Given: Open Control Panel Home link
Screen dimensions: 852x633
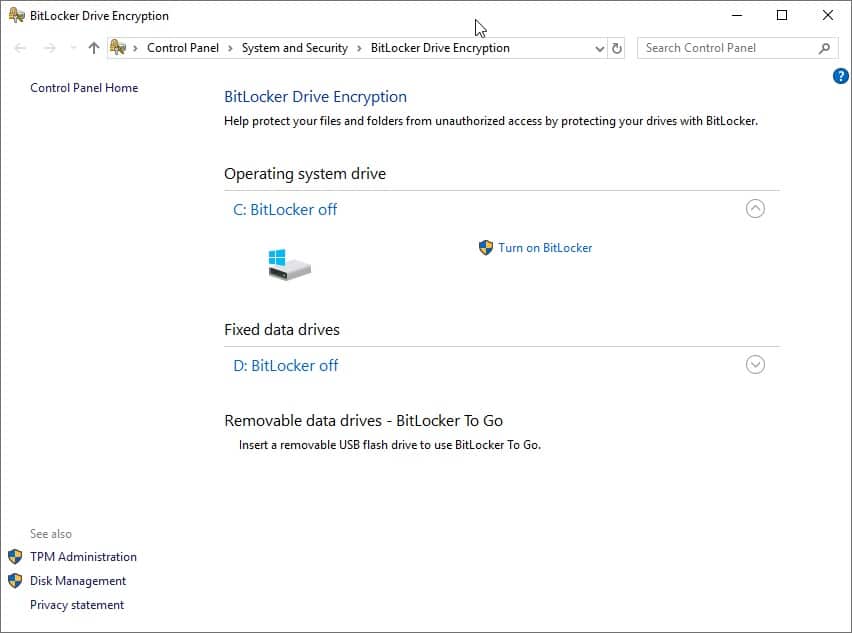Looking at the screenshot, I should click(84, 88).
